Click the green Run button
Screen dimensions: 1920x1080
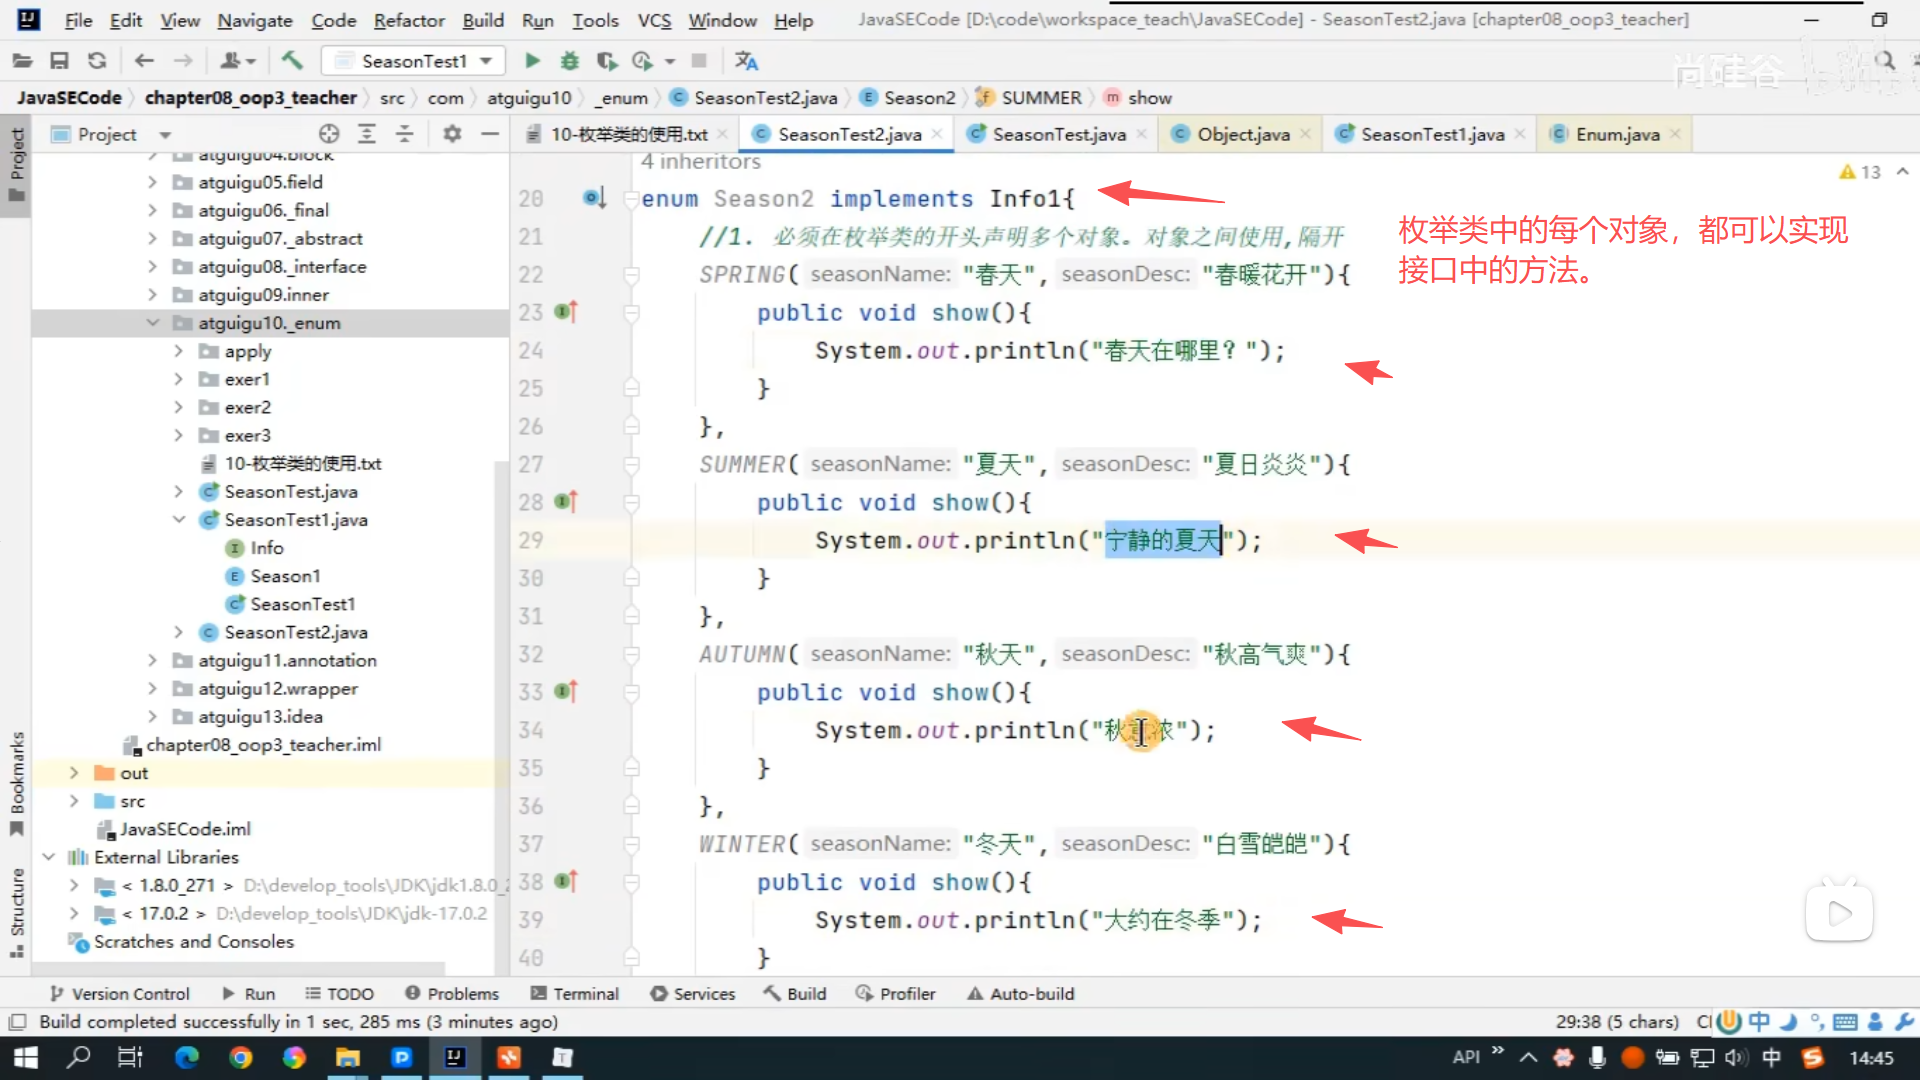click(x=532, y=61)
